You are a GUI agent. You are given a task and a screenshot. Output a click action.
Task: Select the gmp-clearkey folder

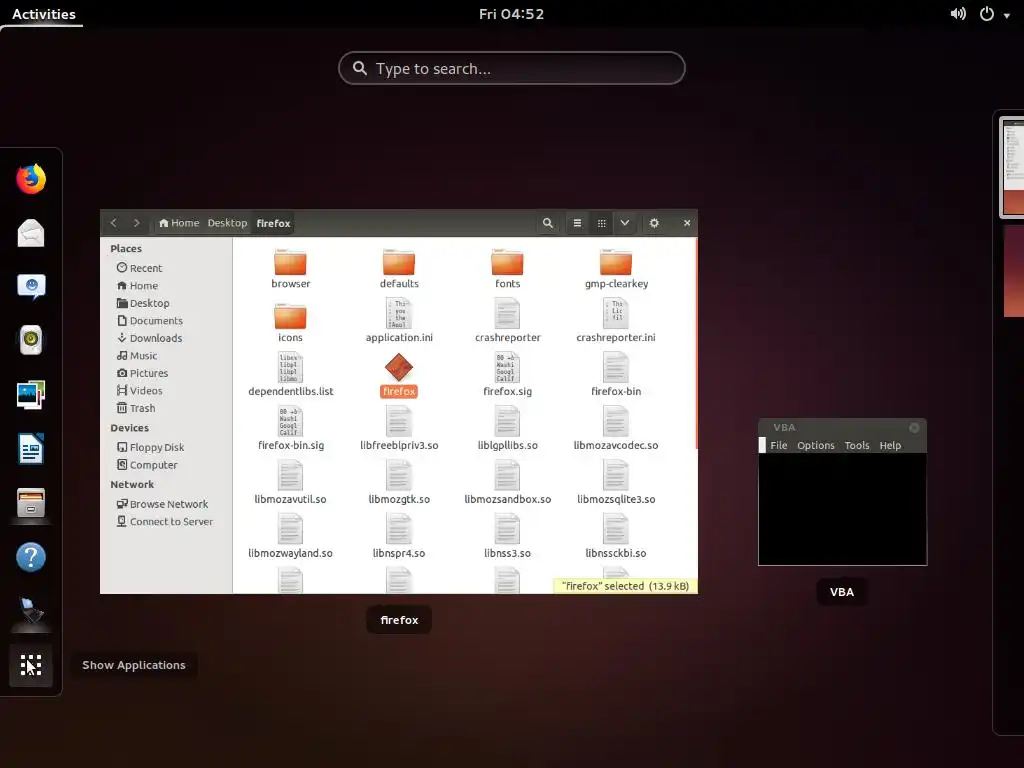point(616,268)
